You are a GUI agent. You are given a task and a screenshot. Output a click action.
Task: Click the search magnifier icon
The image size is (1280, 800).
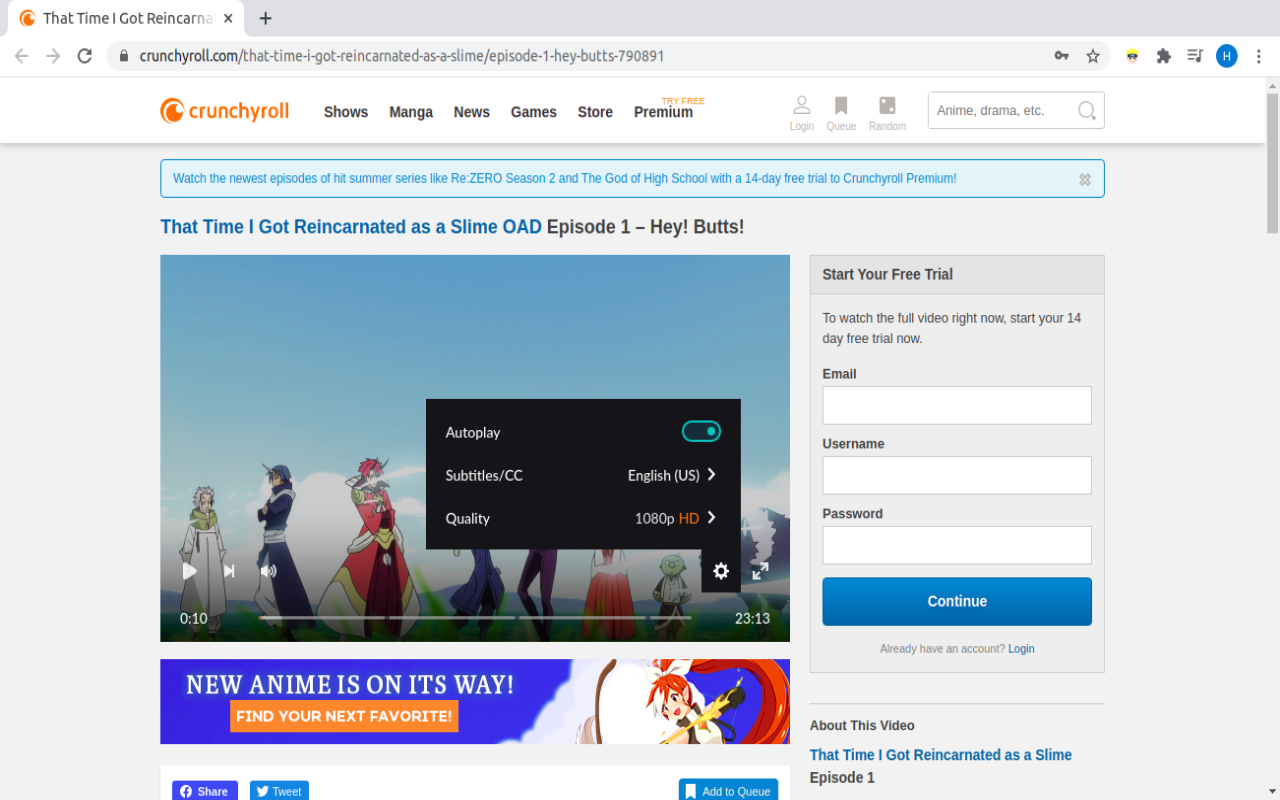(1086, 111)
